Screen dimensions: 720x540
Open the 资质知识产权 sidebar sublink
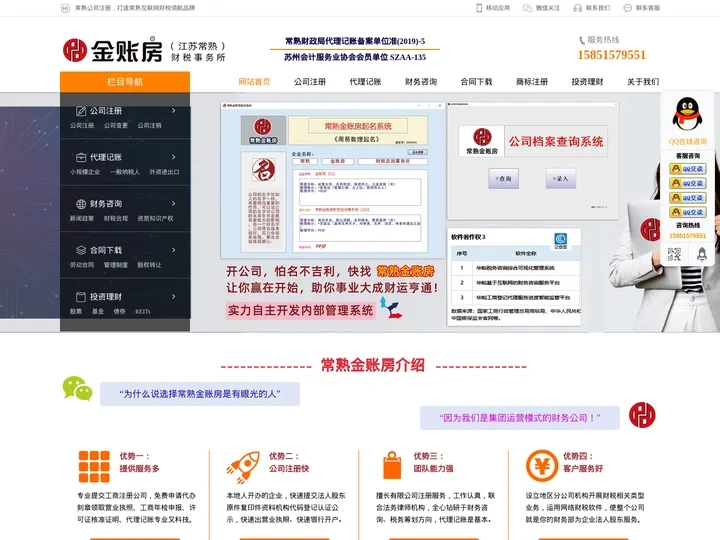(156, 219)
